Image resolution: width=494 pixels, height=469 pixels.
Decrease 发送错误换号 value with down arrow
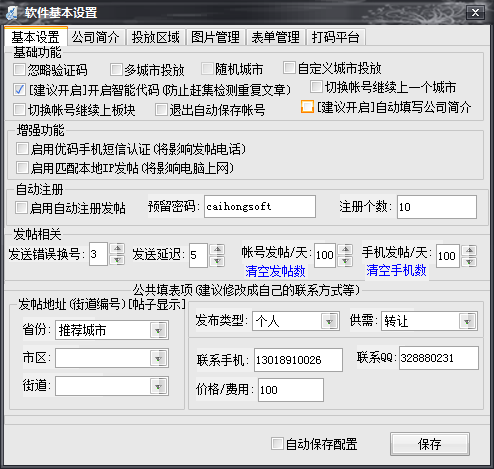[x=117, y=260]
